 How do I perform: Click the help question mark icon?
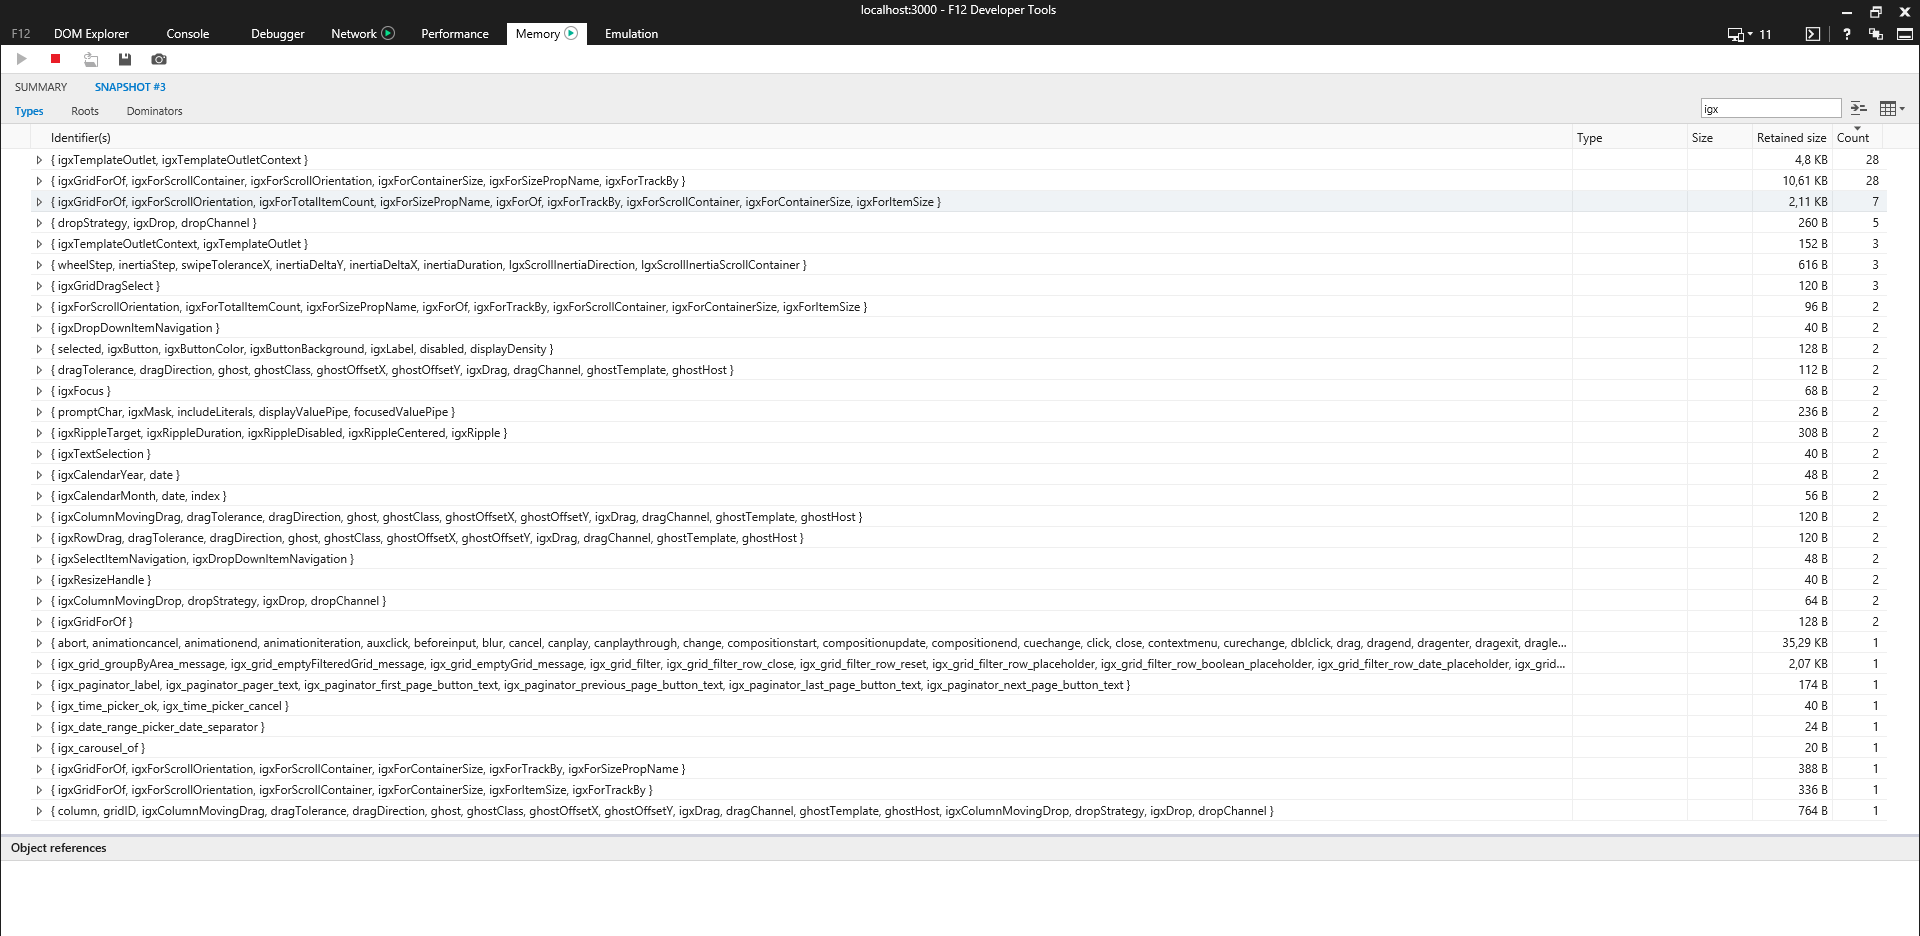1846,33
